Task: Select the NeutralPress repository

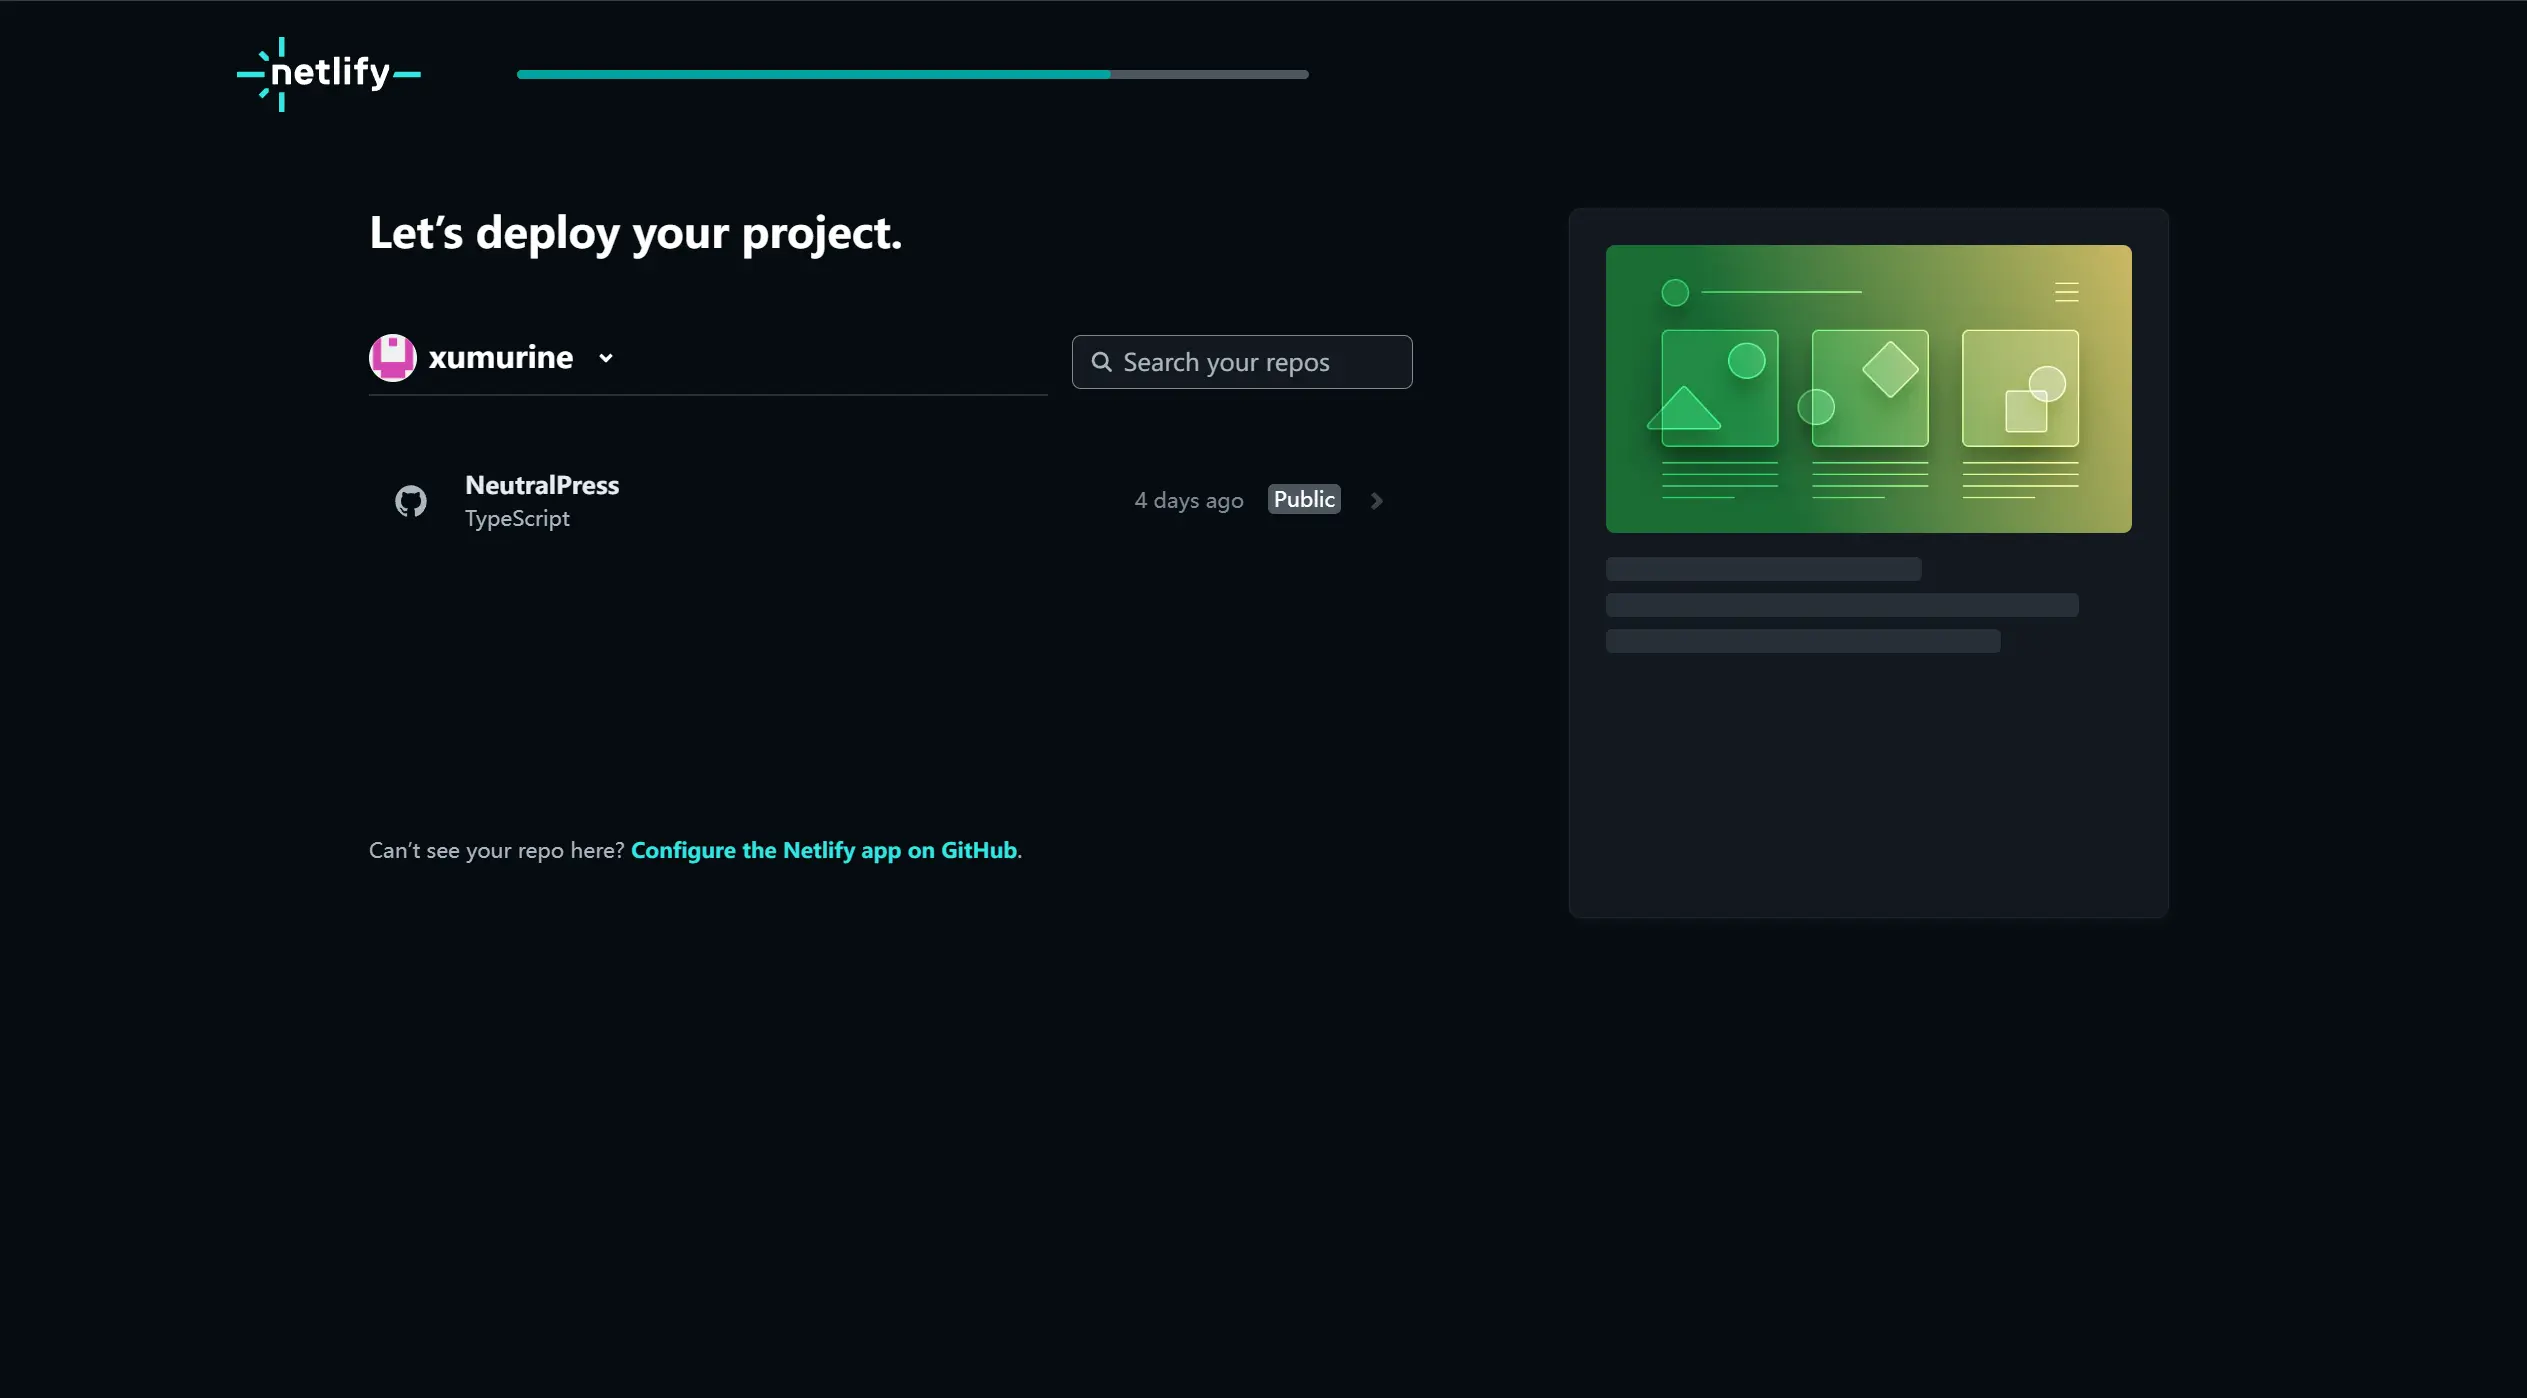Action: coord(542,486)
